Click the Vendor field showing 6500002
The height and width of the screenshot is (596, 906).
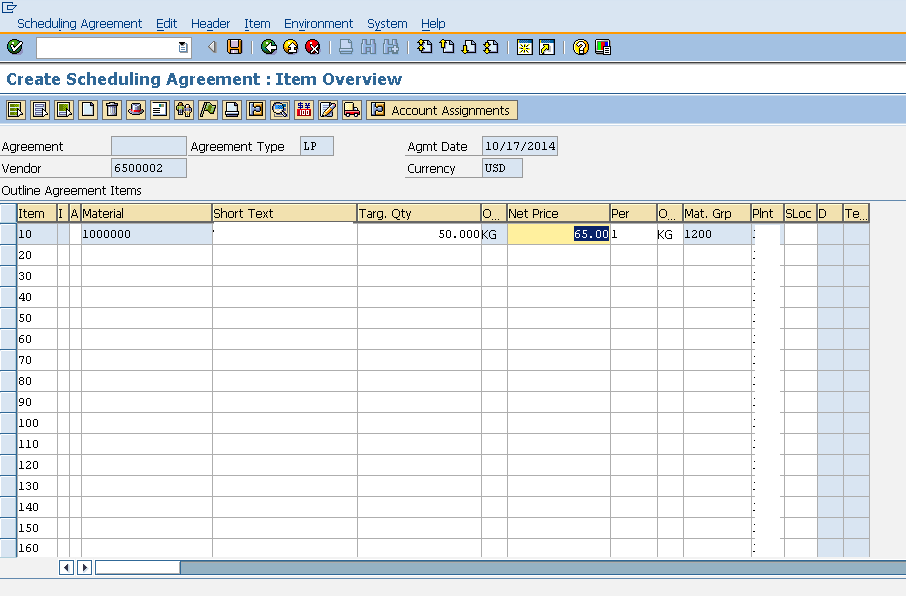point(148,168)
